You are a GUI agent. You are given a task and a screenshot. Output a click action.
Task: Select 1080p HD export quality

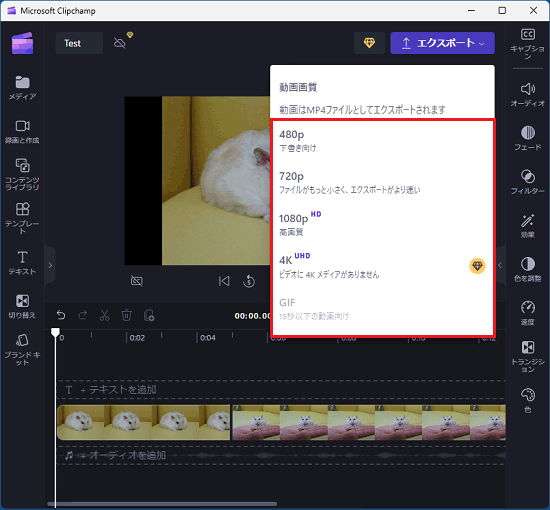[x=382, y=224]
